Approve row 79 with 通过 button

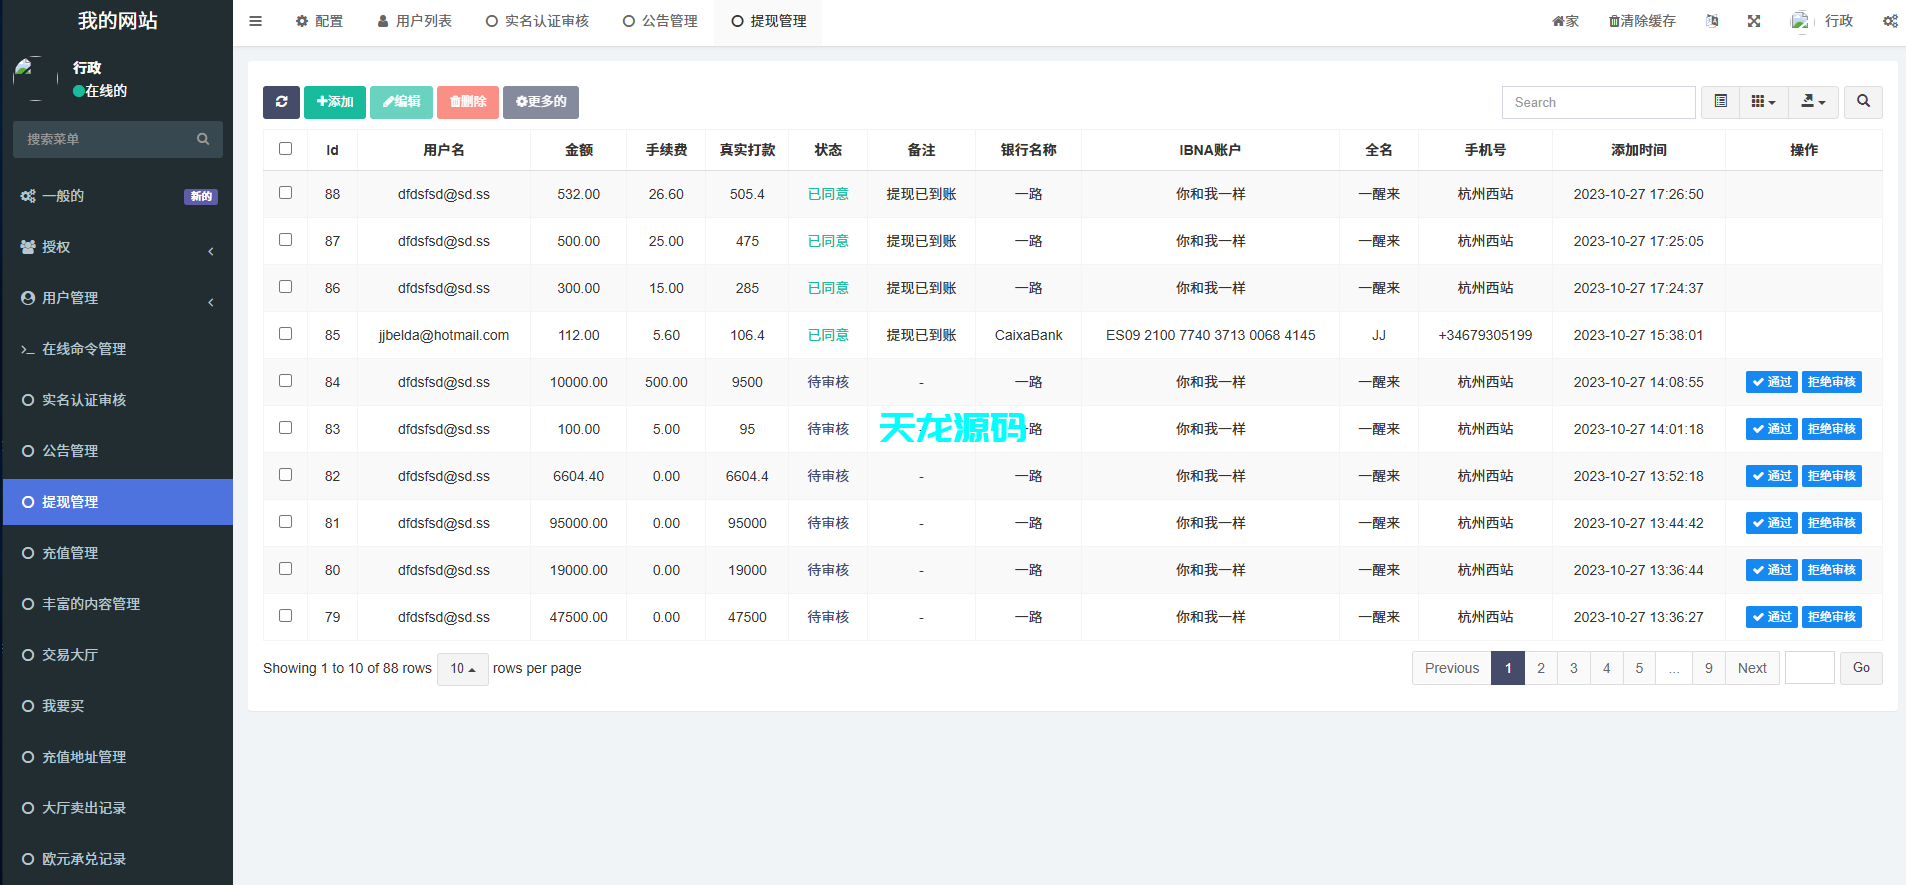coord(1772,617)
